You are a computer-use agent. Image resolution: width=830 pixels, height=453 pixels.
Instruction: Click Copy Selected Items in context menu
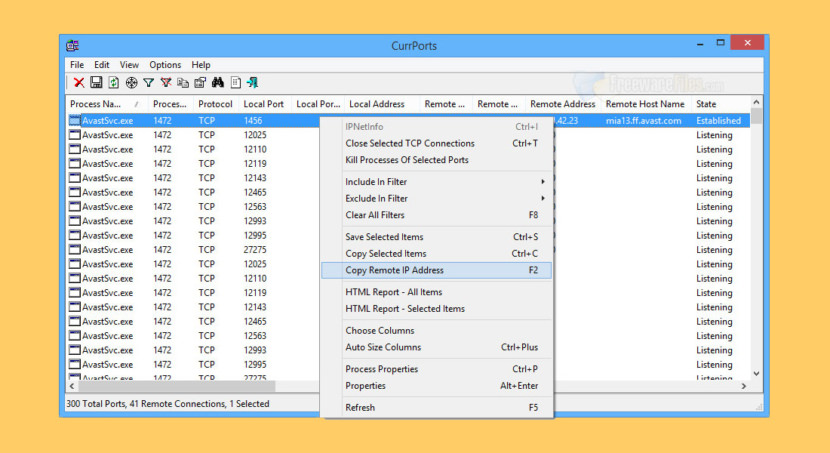point(437,253)
